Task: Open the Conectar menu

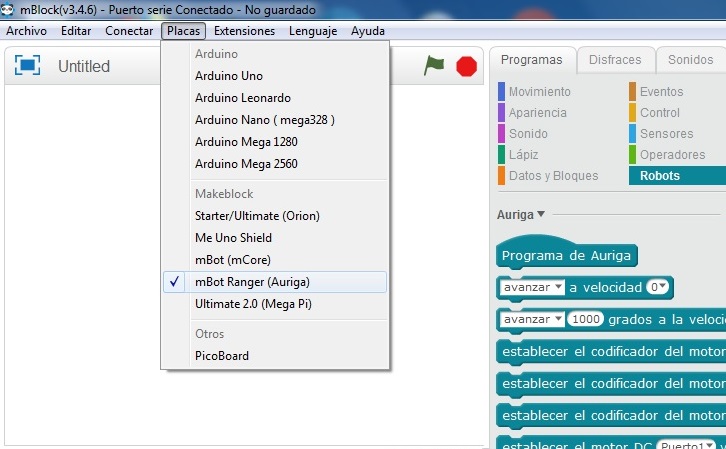Action: 129,31
